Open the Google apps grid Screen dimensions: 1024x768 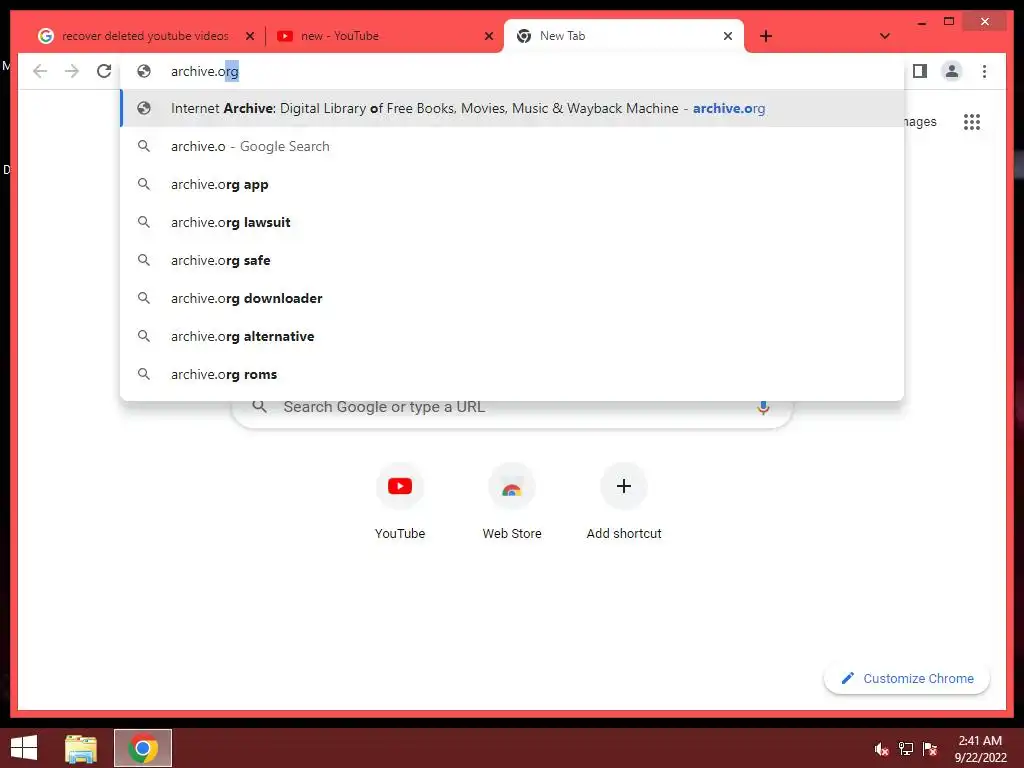coord(972,122)
